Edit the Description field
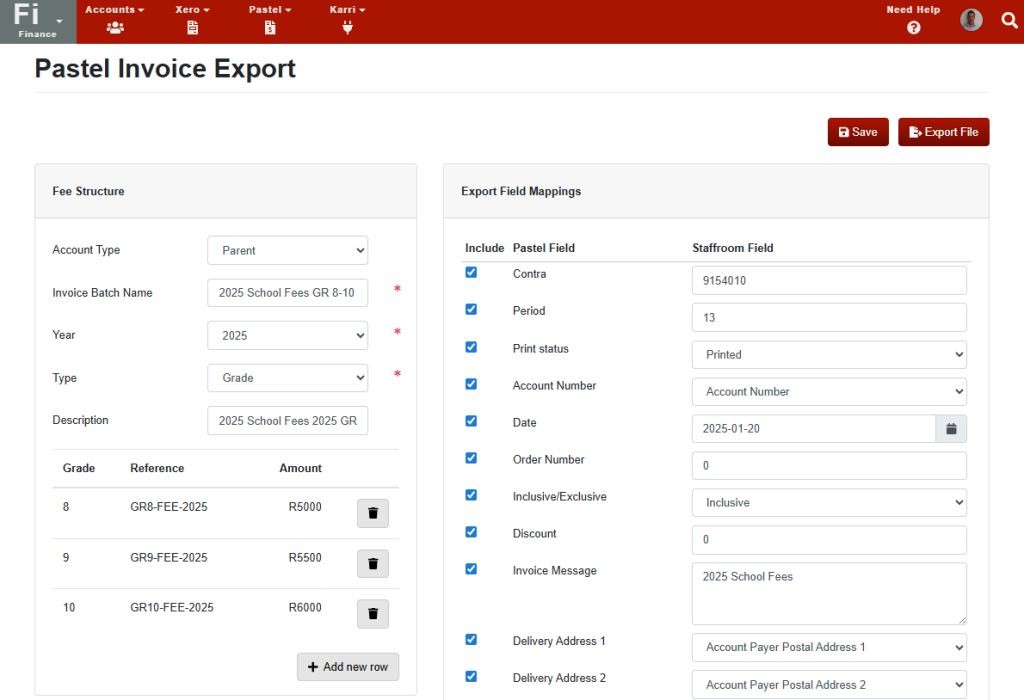The height and width of the screenshot is (700, 1024). (287, 421)
